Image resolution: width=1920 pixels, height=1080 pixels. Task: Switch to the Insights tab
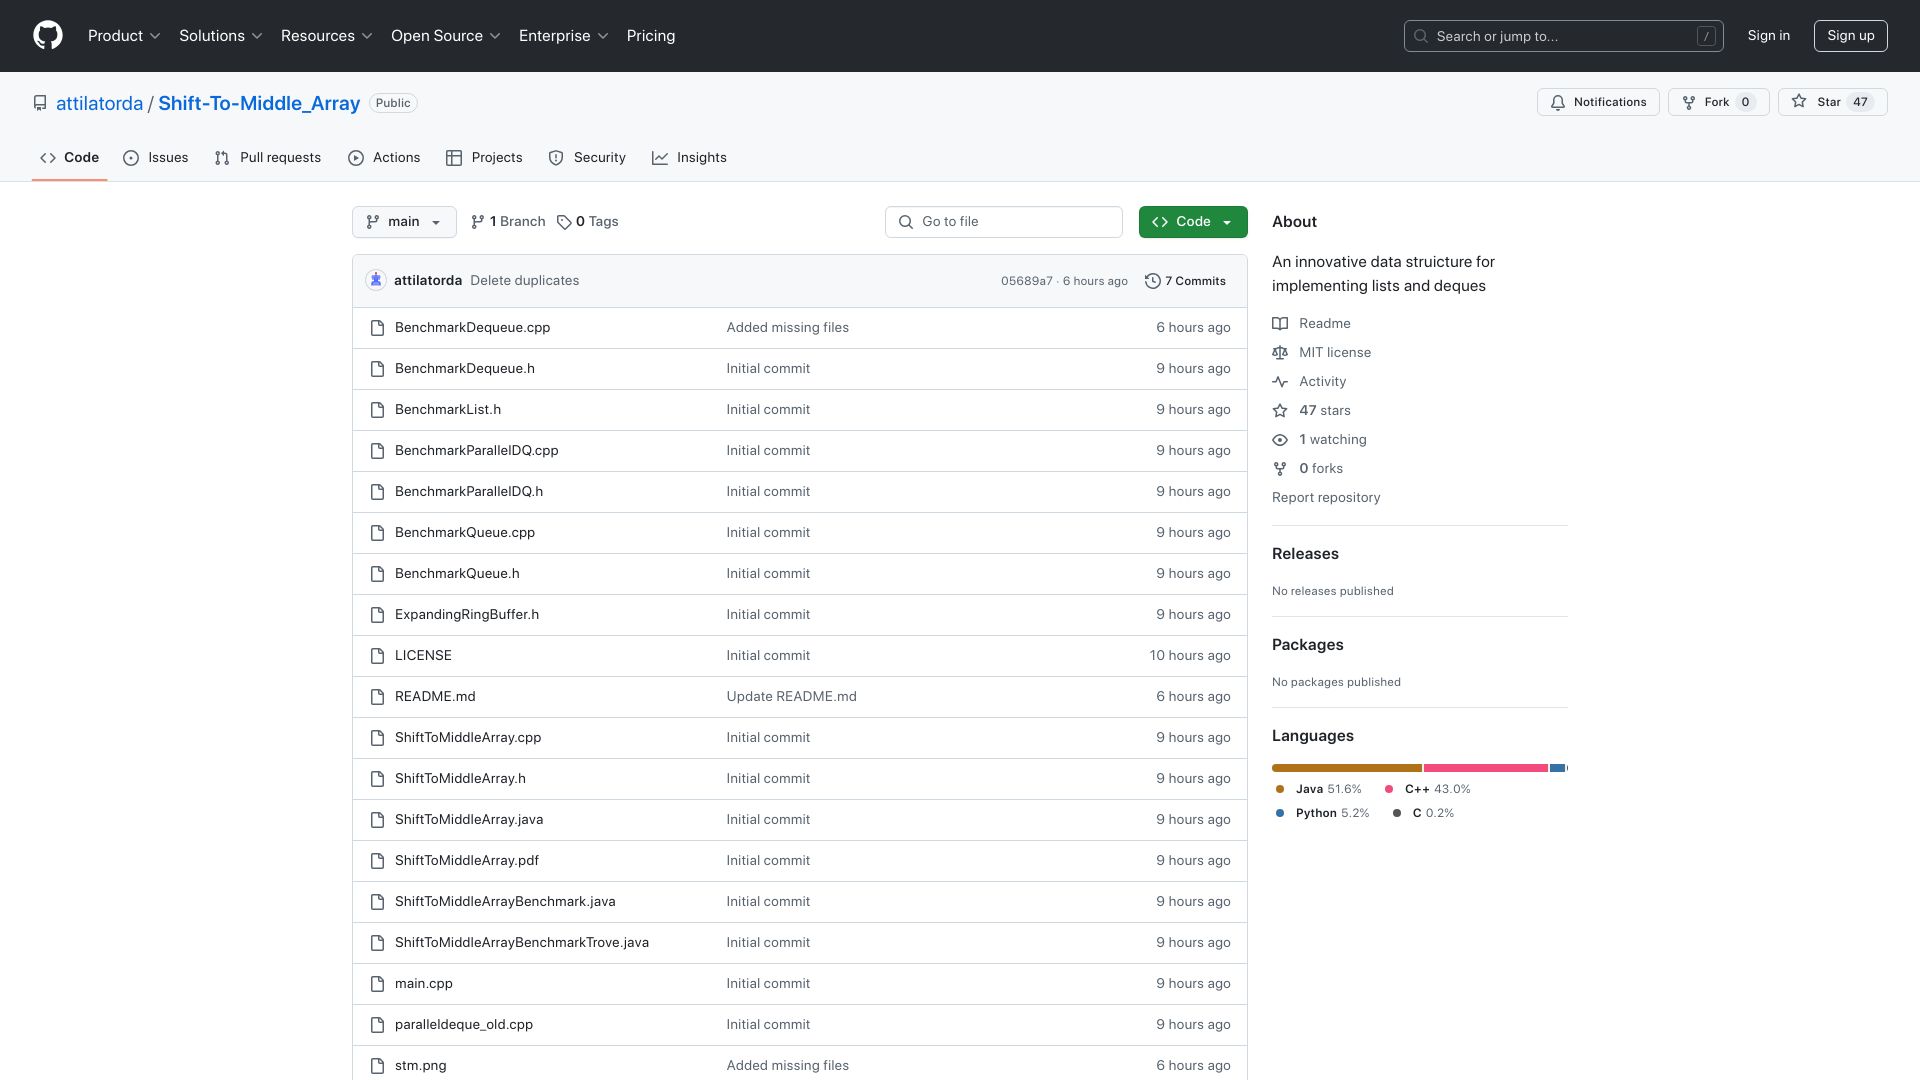(689, 158)
